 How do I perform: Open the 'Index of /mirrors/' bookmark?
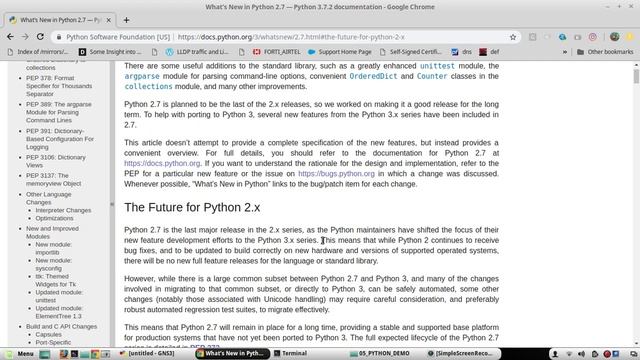point(38,52)
